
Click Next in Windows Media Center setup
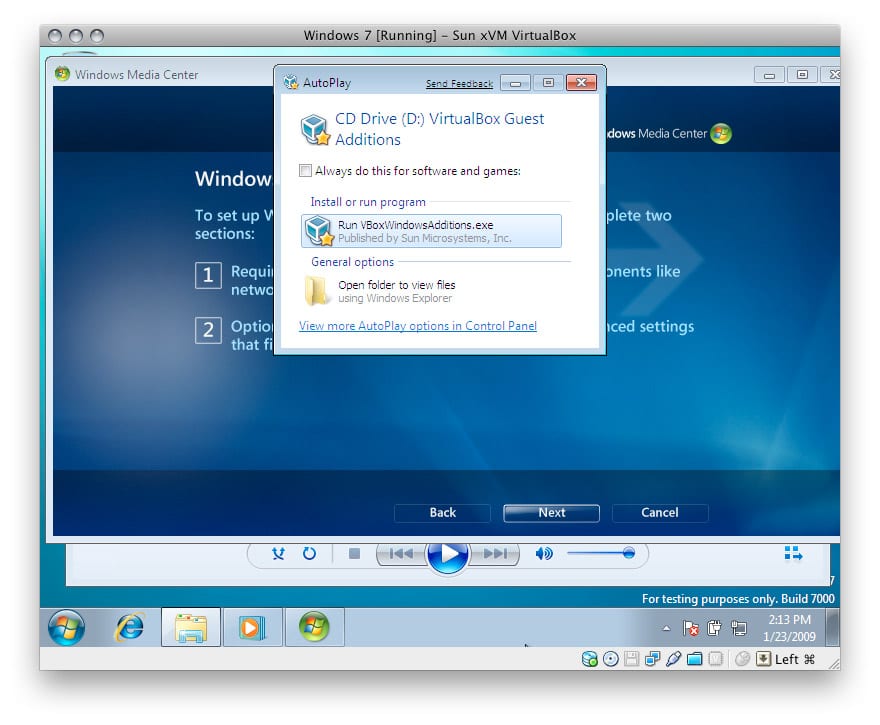[x=552, y=513]
